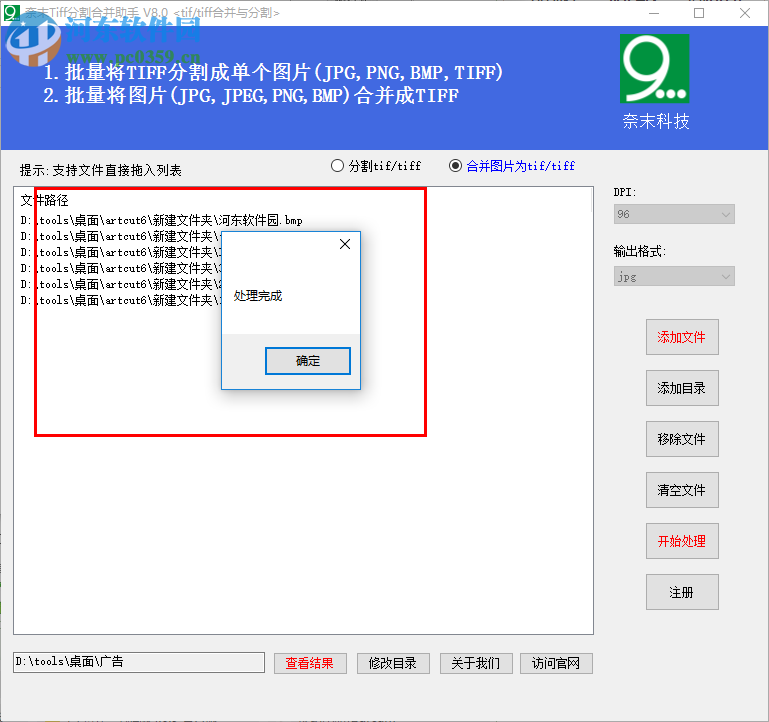769x722 pixels.
Task: Click the 清空文件 button
Action: click(682, 490)
